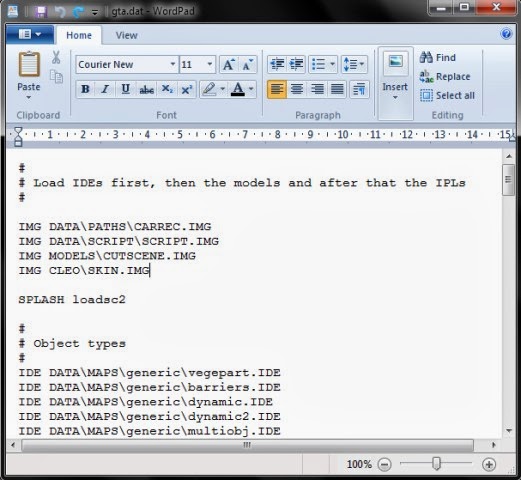Click the comment line # Object types
This screenshot has width=521, height=480.
[x=72, y=344]
